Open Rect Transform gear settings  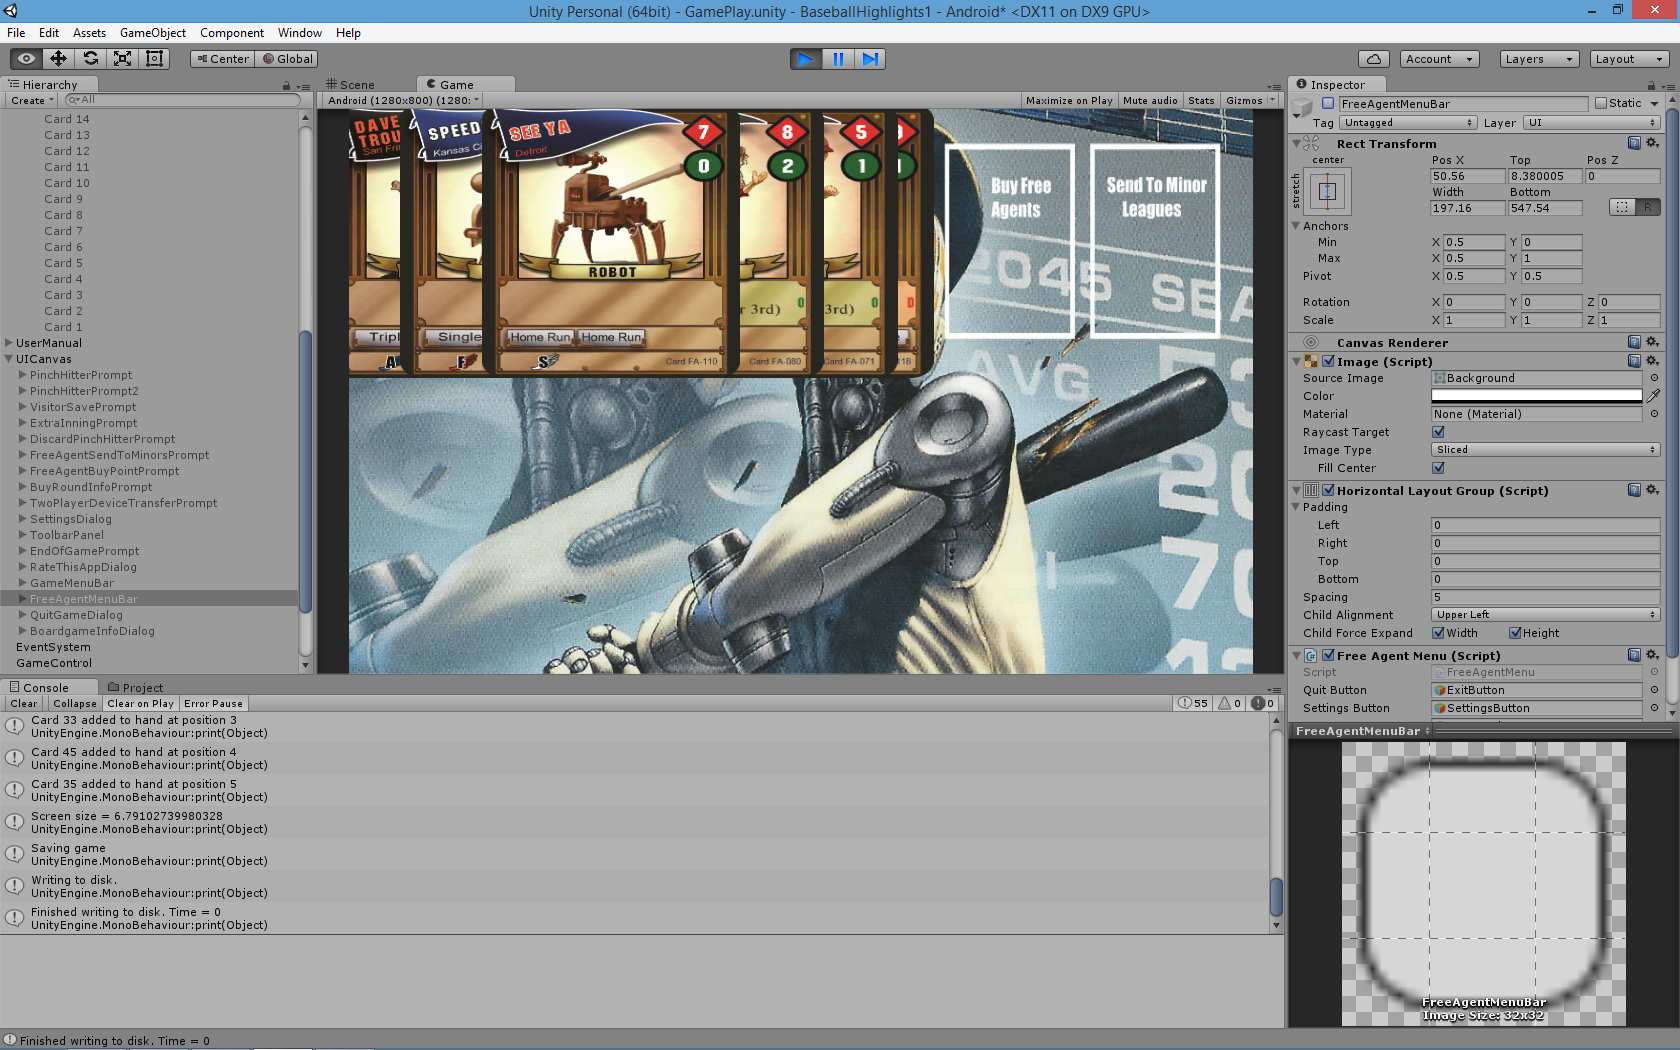(1652, 143)
